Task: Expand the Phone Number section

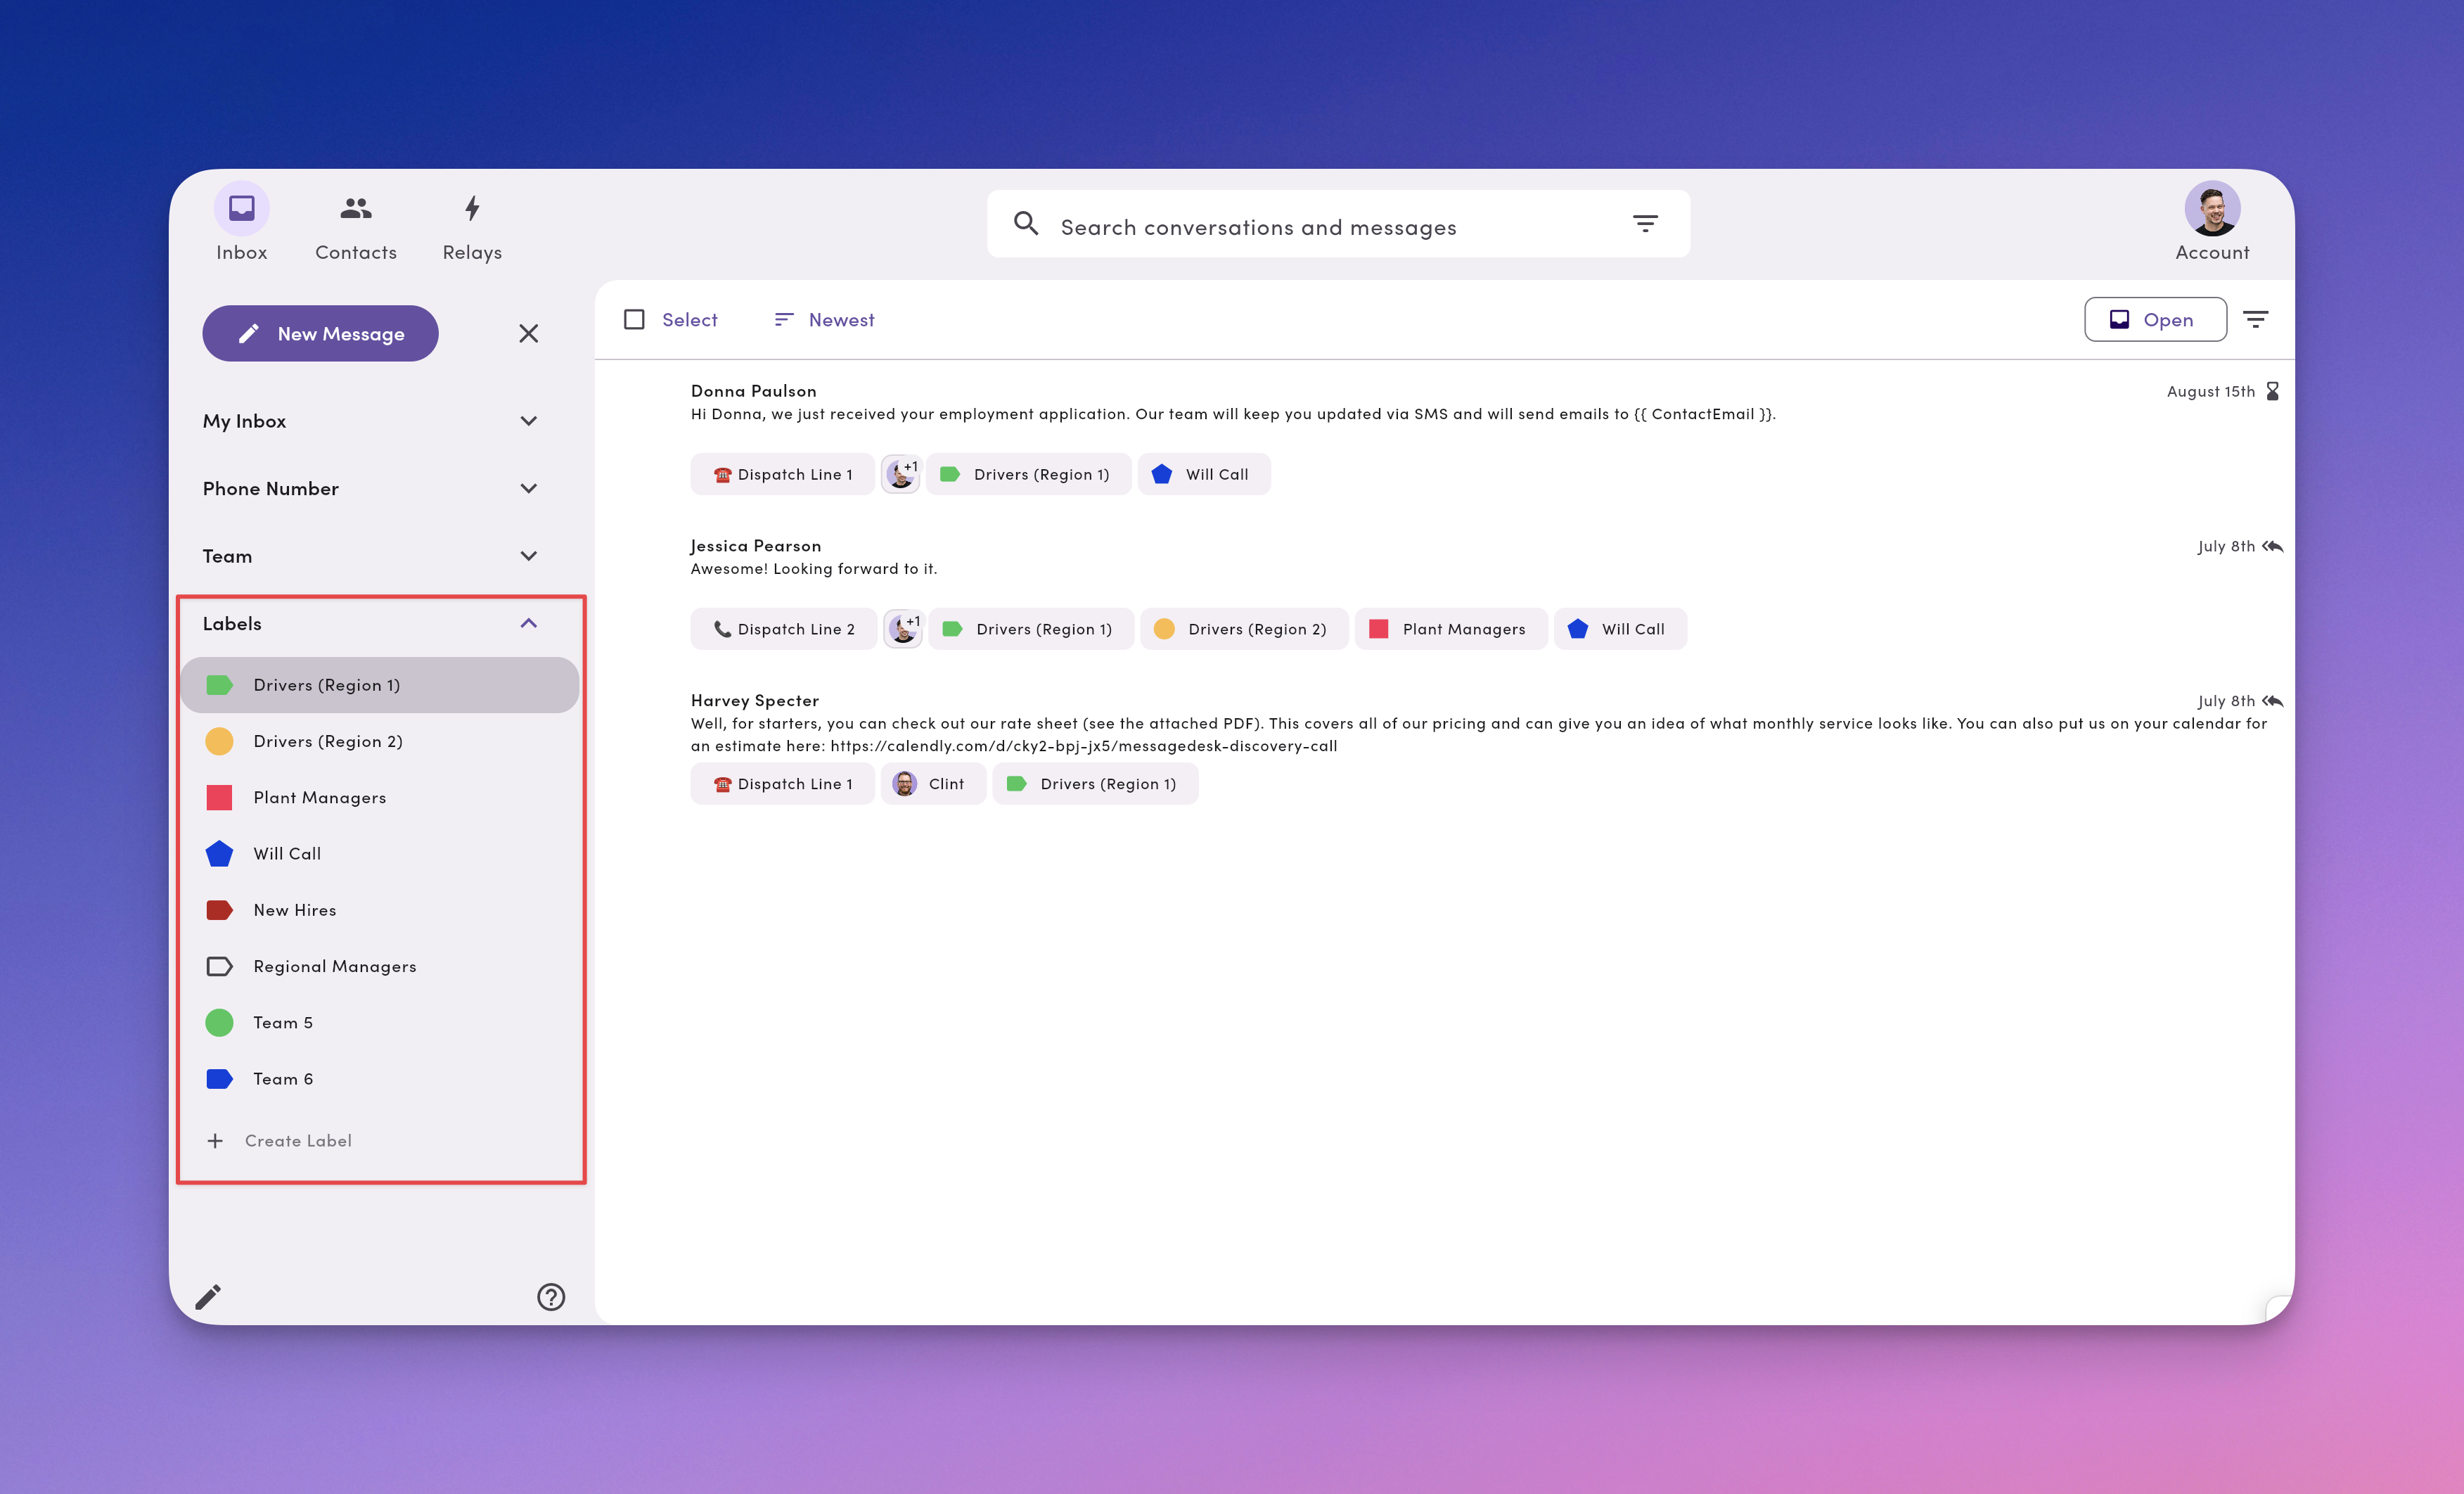Action: pyautogui.click(x=529, y=489)
